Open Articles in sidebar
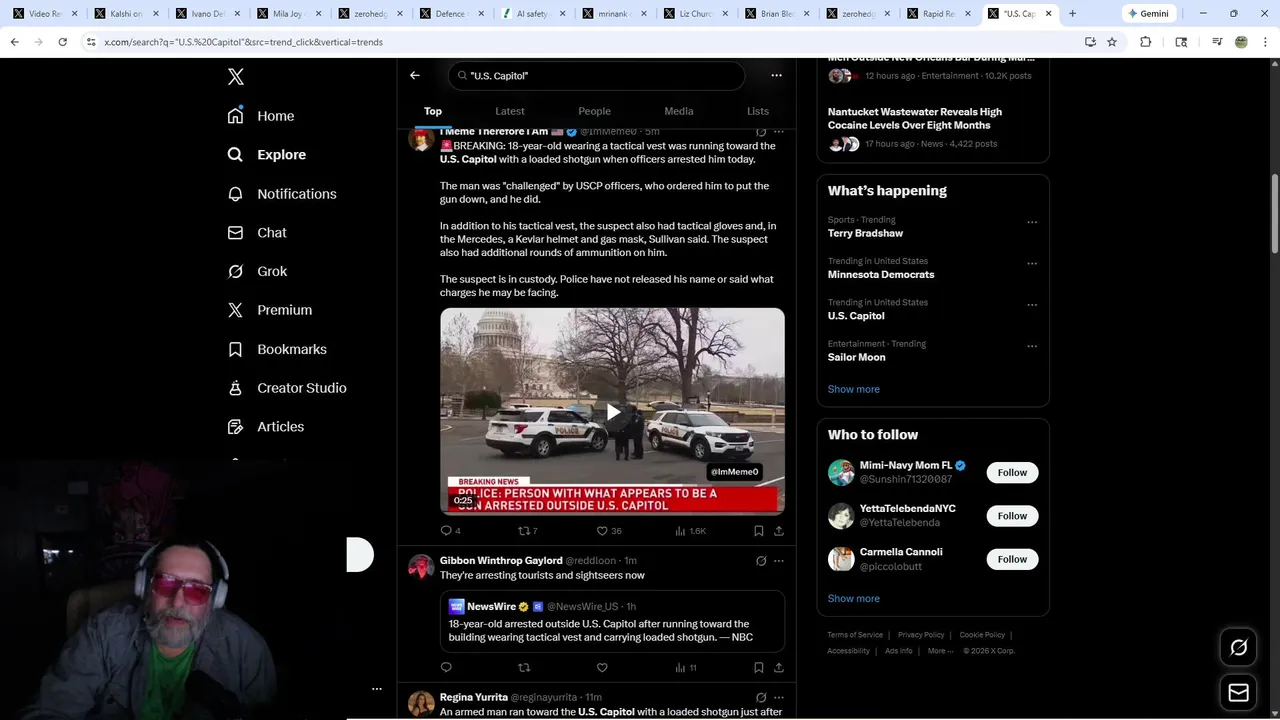This screenshot has height=720, width=1280. (x=266, y=426)
